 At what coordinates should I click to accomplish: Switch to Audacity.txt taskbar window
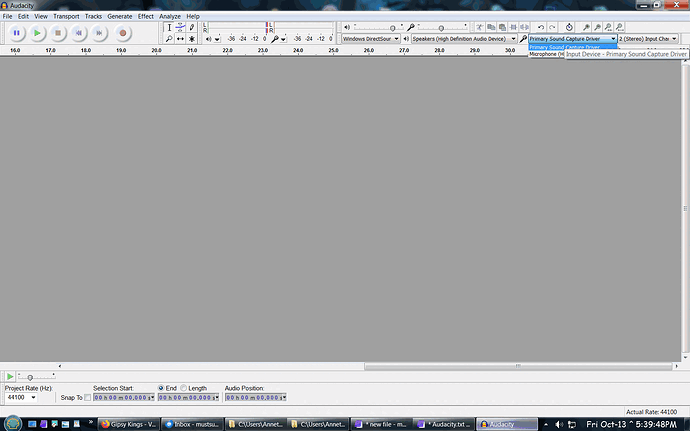445,424
